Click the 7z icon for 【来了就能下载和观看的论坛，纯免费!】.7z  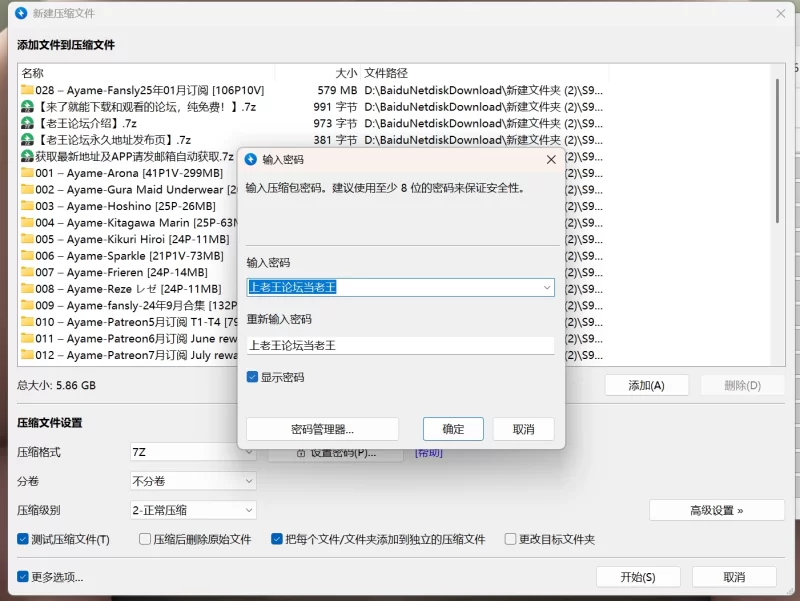[x=25, y=107]
